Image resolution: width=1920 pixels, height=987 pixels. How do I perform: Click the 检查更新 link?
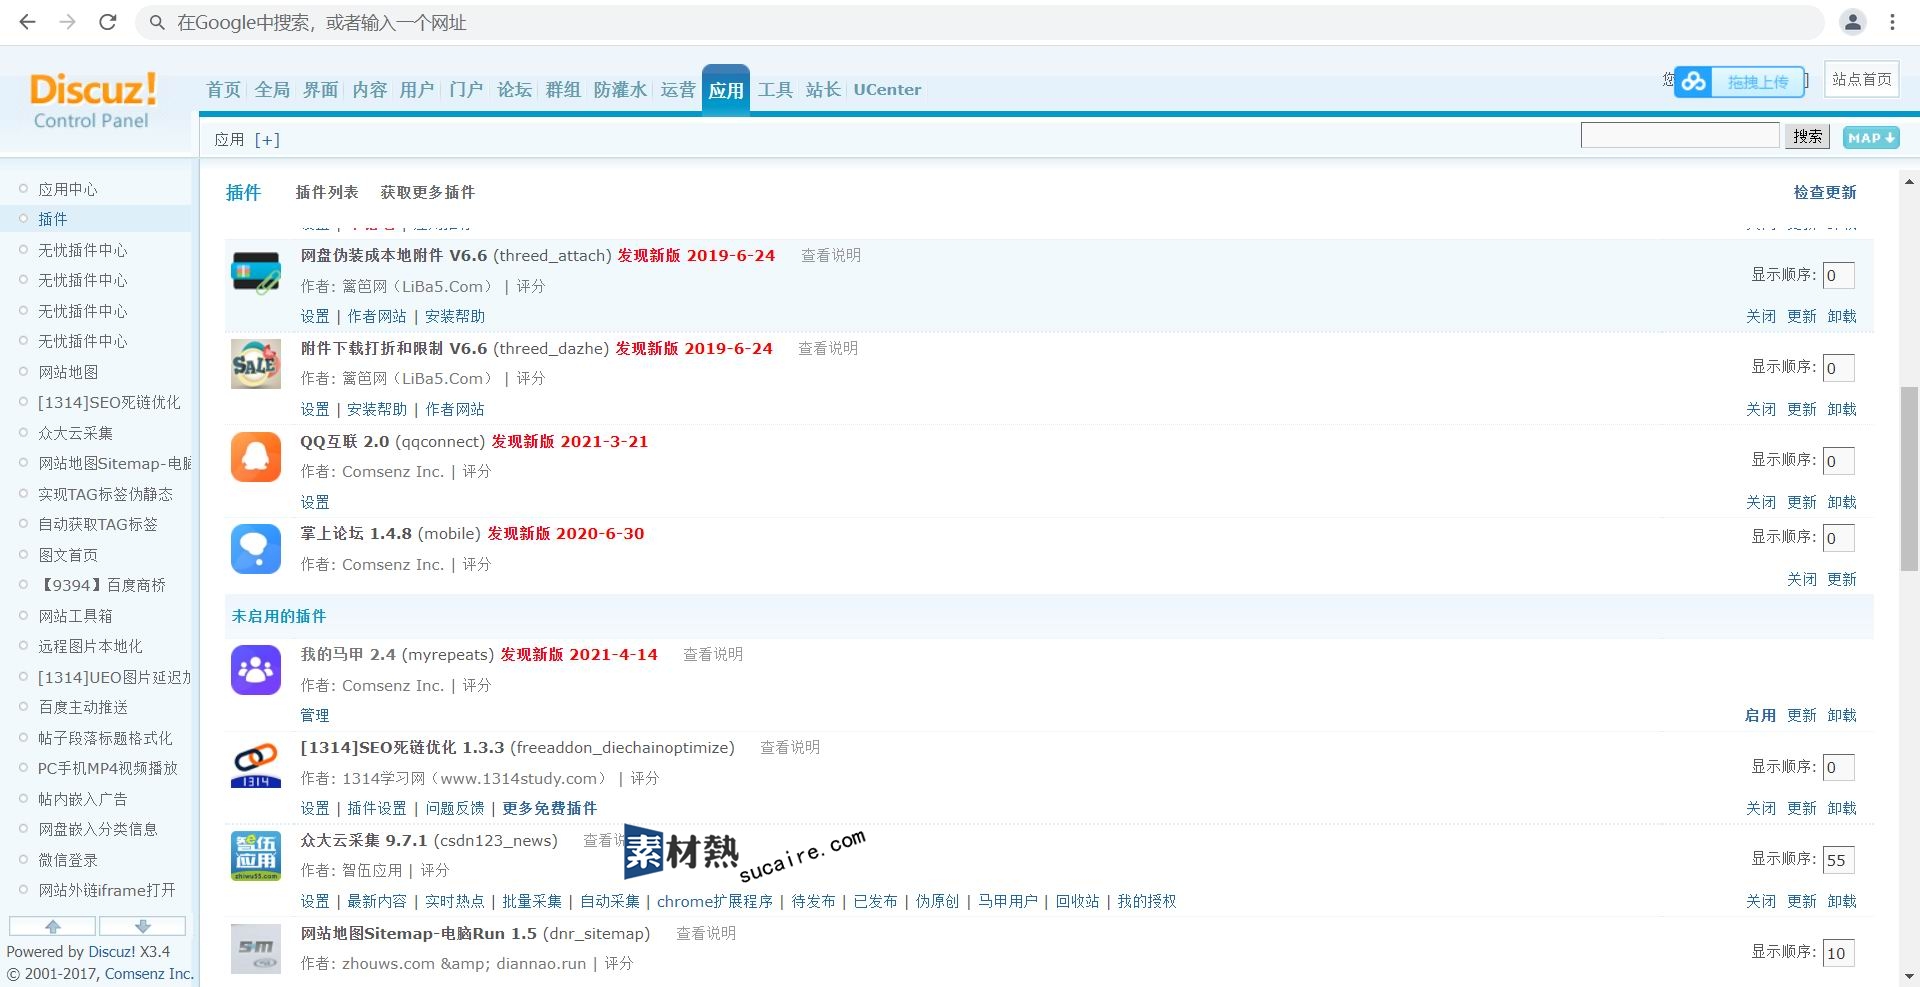pos(1825,192)
